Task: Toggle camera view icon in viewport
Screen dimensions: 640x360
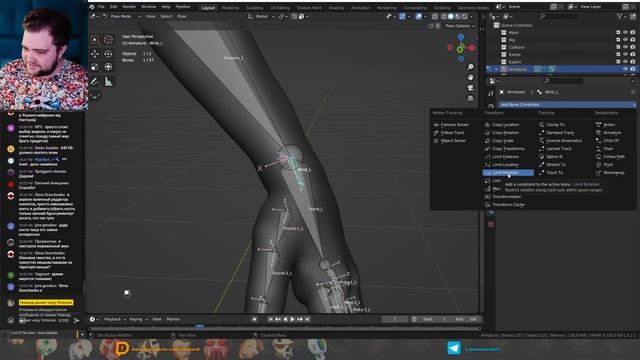Action: click(470, 88)
